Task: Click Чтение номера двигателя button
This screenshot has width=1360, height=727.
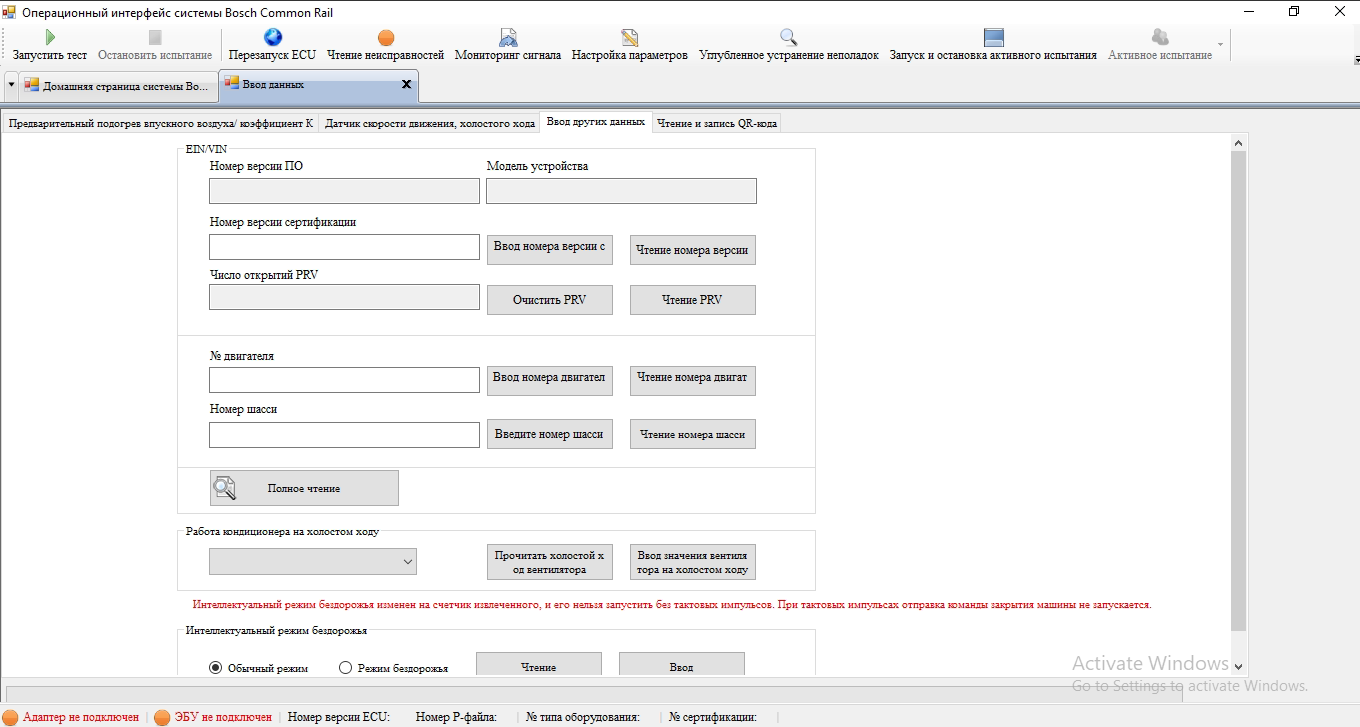Action: pos(692,381)
